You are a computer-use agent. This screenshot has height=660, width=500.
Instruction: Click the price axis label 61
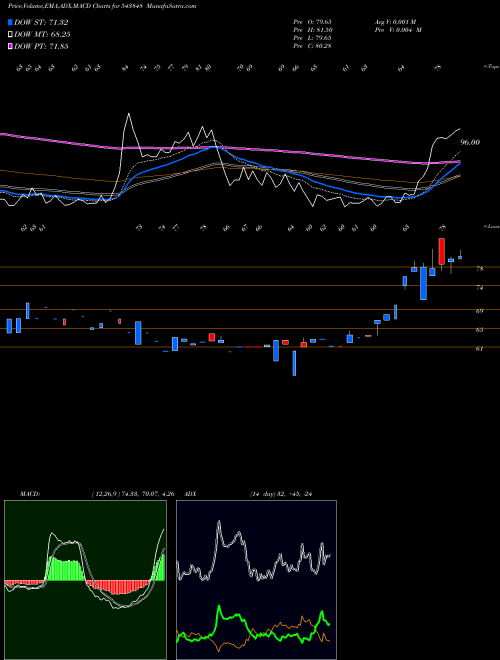(x=479, y=349)
